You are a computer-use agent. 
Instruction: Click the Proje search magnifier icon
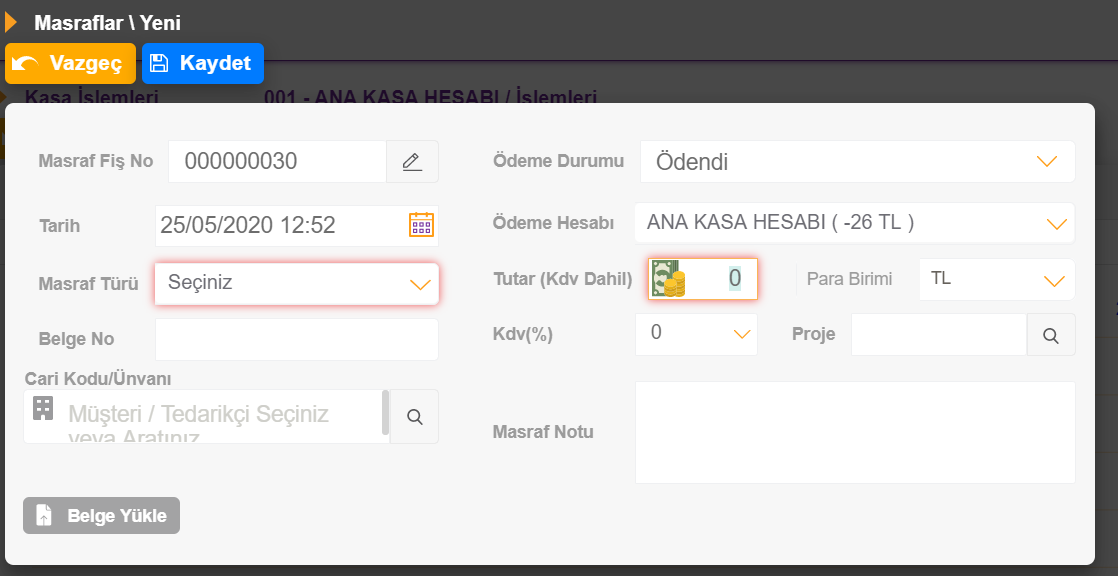click(1051, 334)
